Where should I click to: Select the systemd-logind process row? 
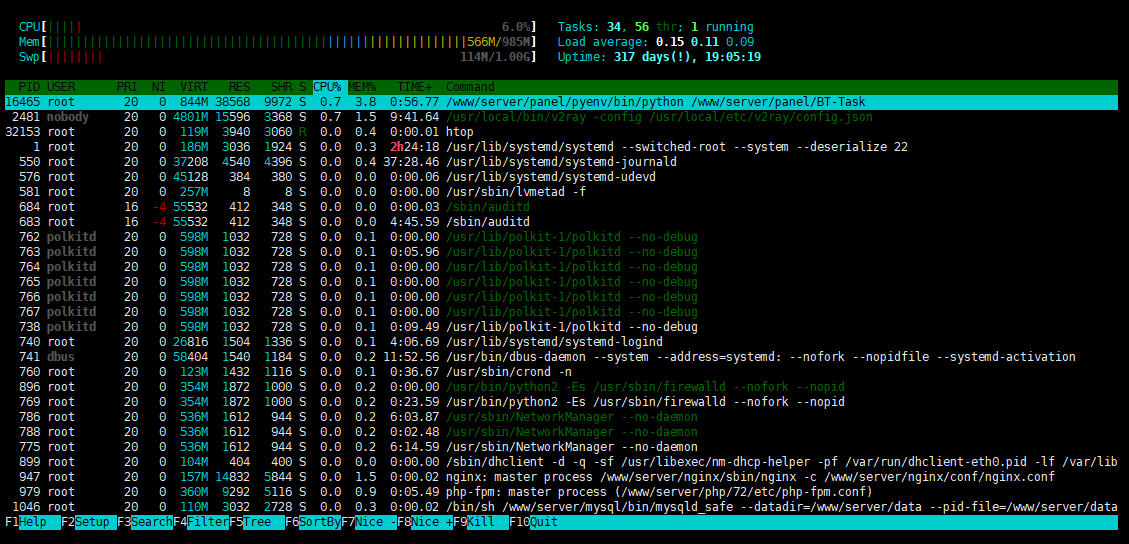(x=562, y=342)
